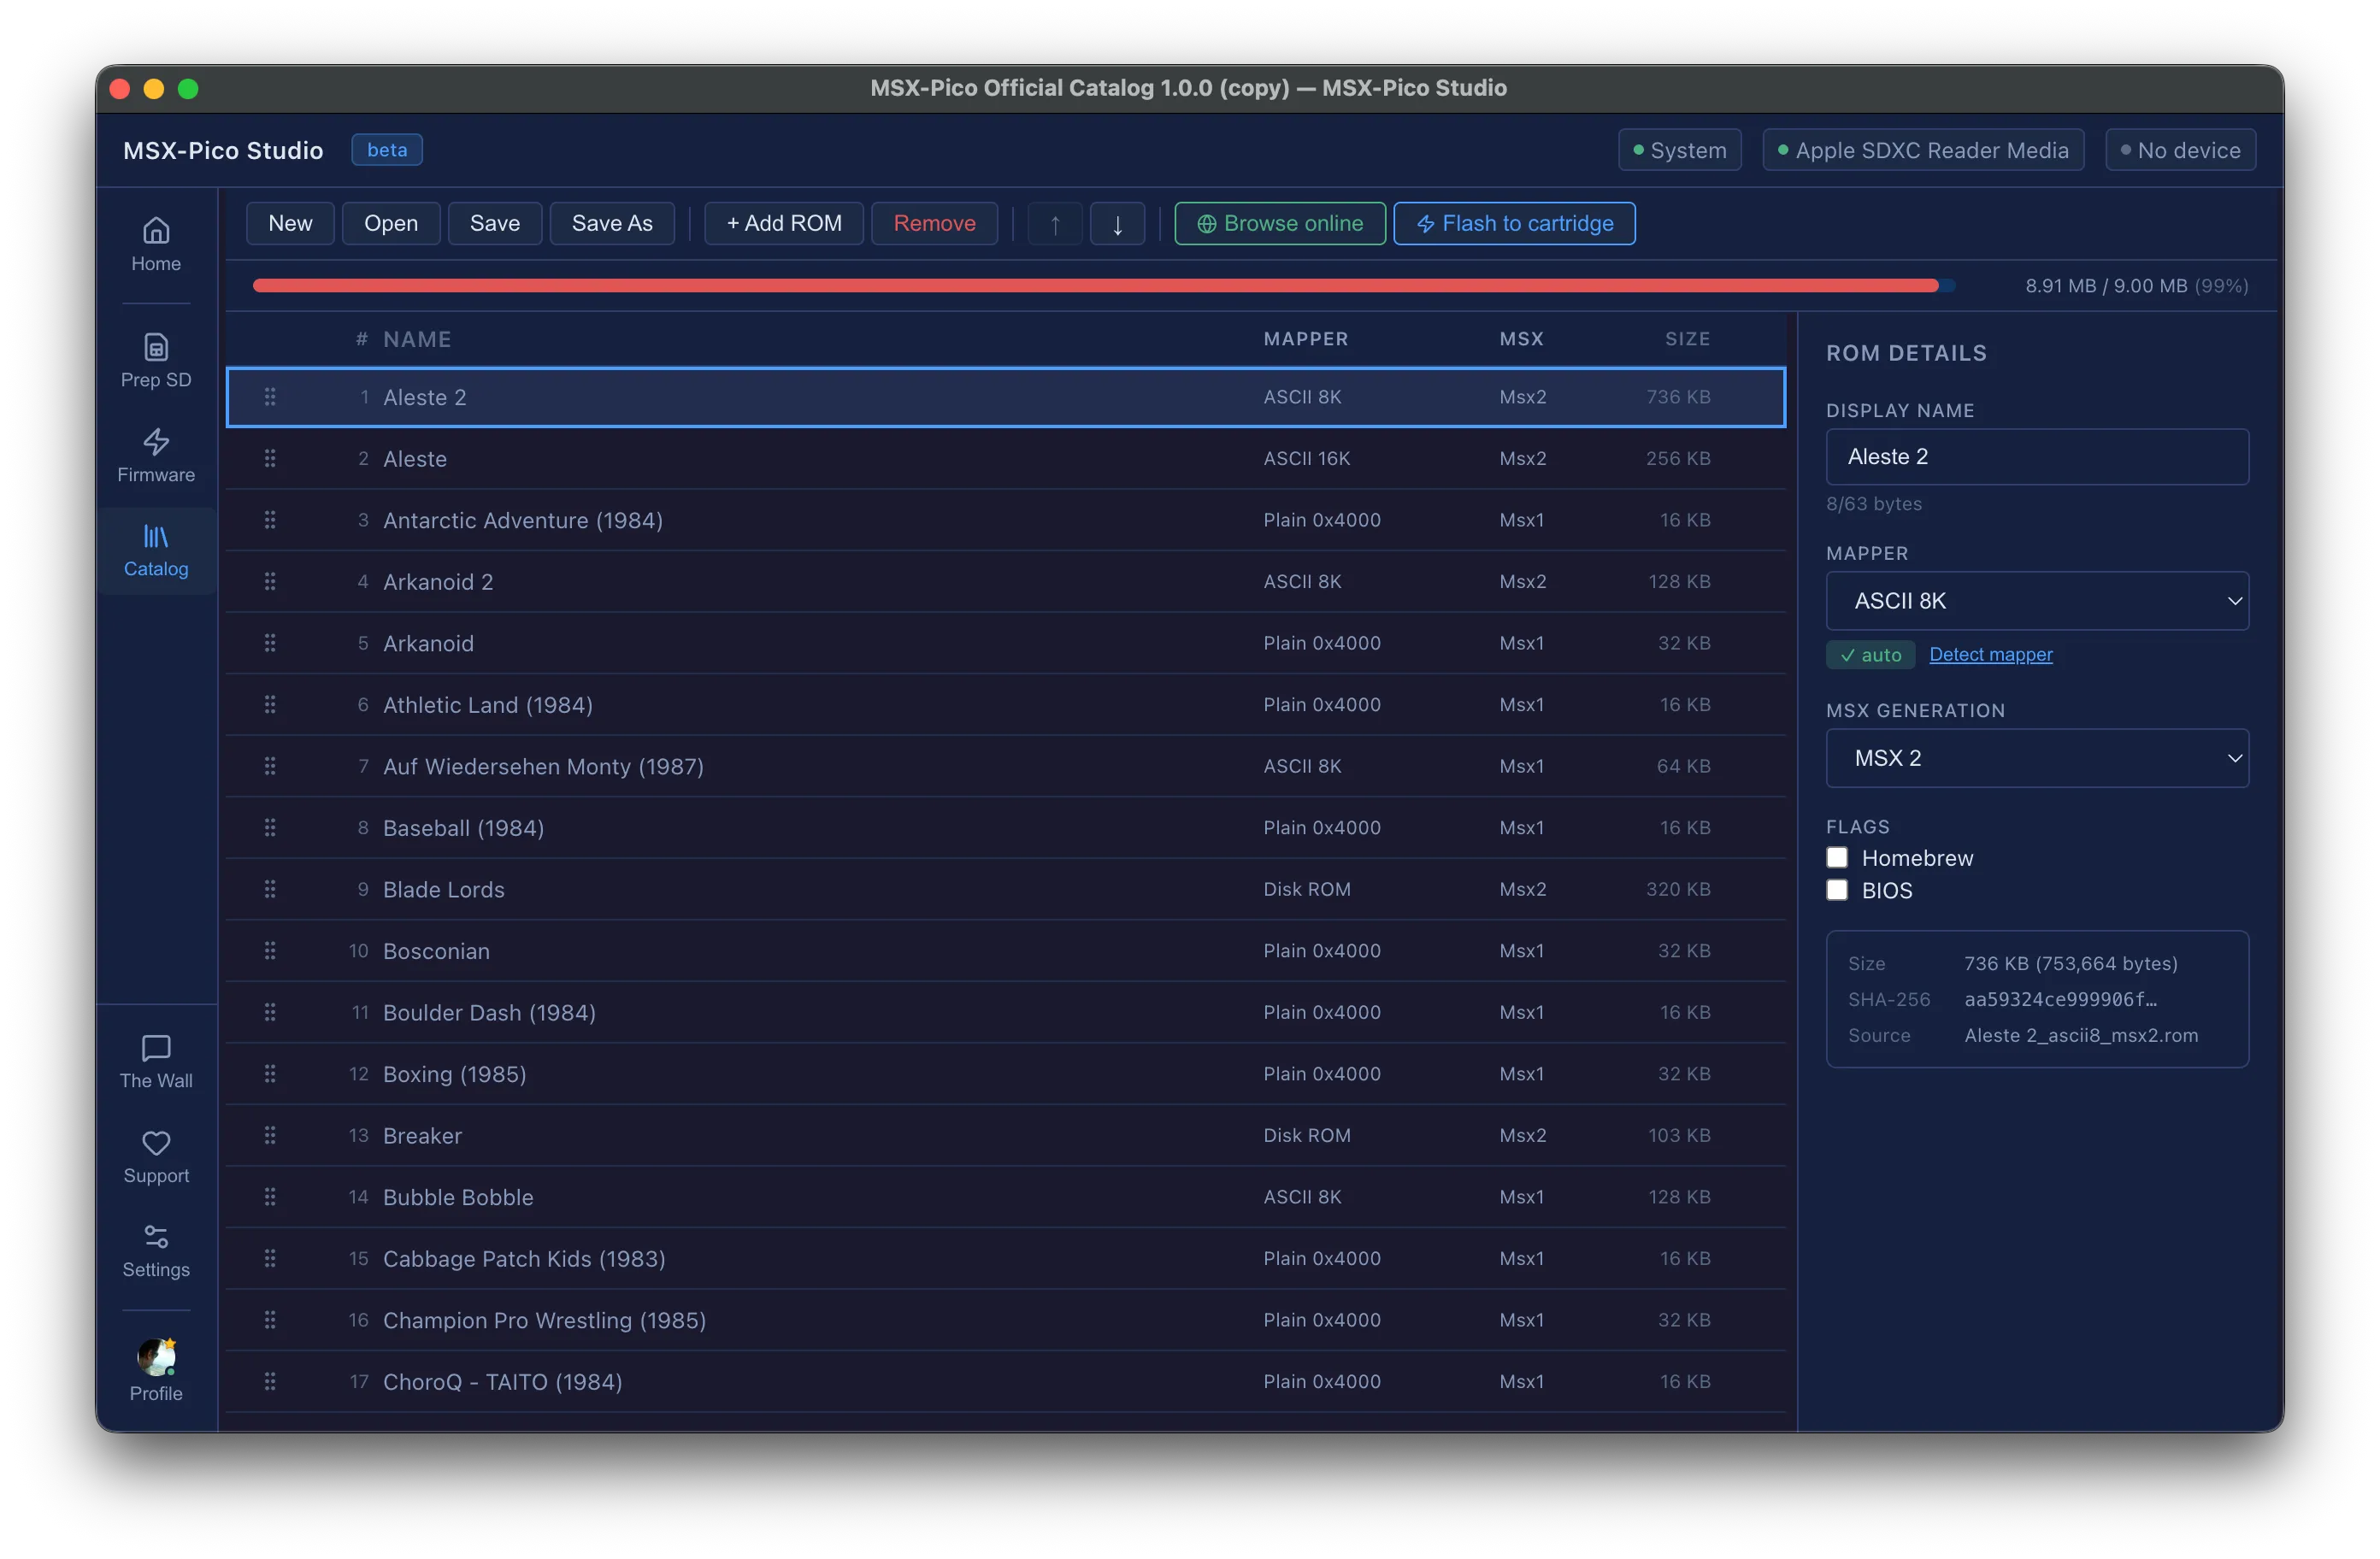Toggle the auto mapper badge
Image resolution: width=2380 pixels, height=1559 pixels.
(1870, 654)
